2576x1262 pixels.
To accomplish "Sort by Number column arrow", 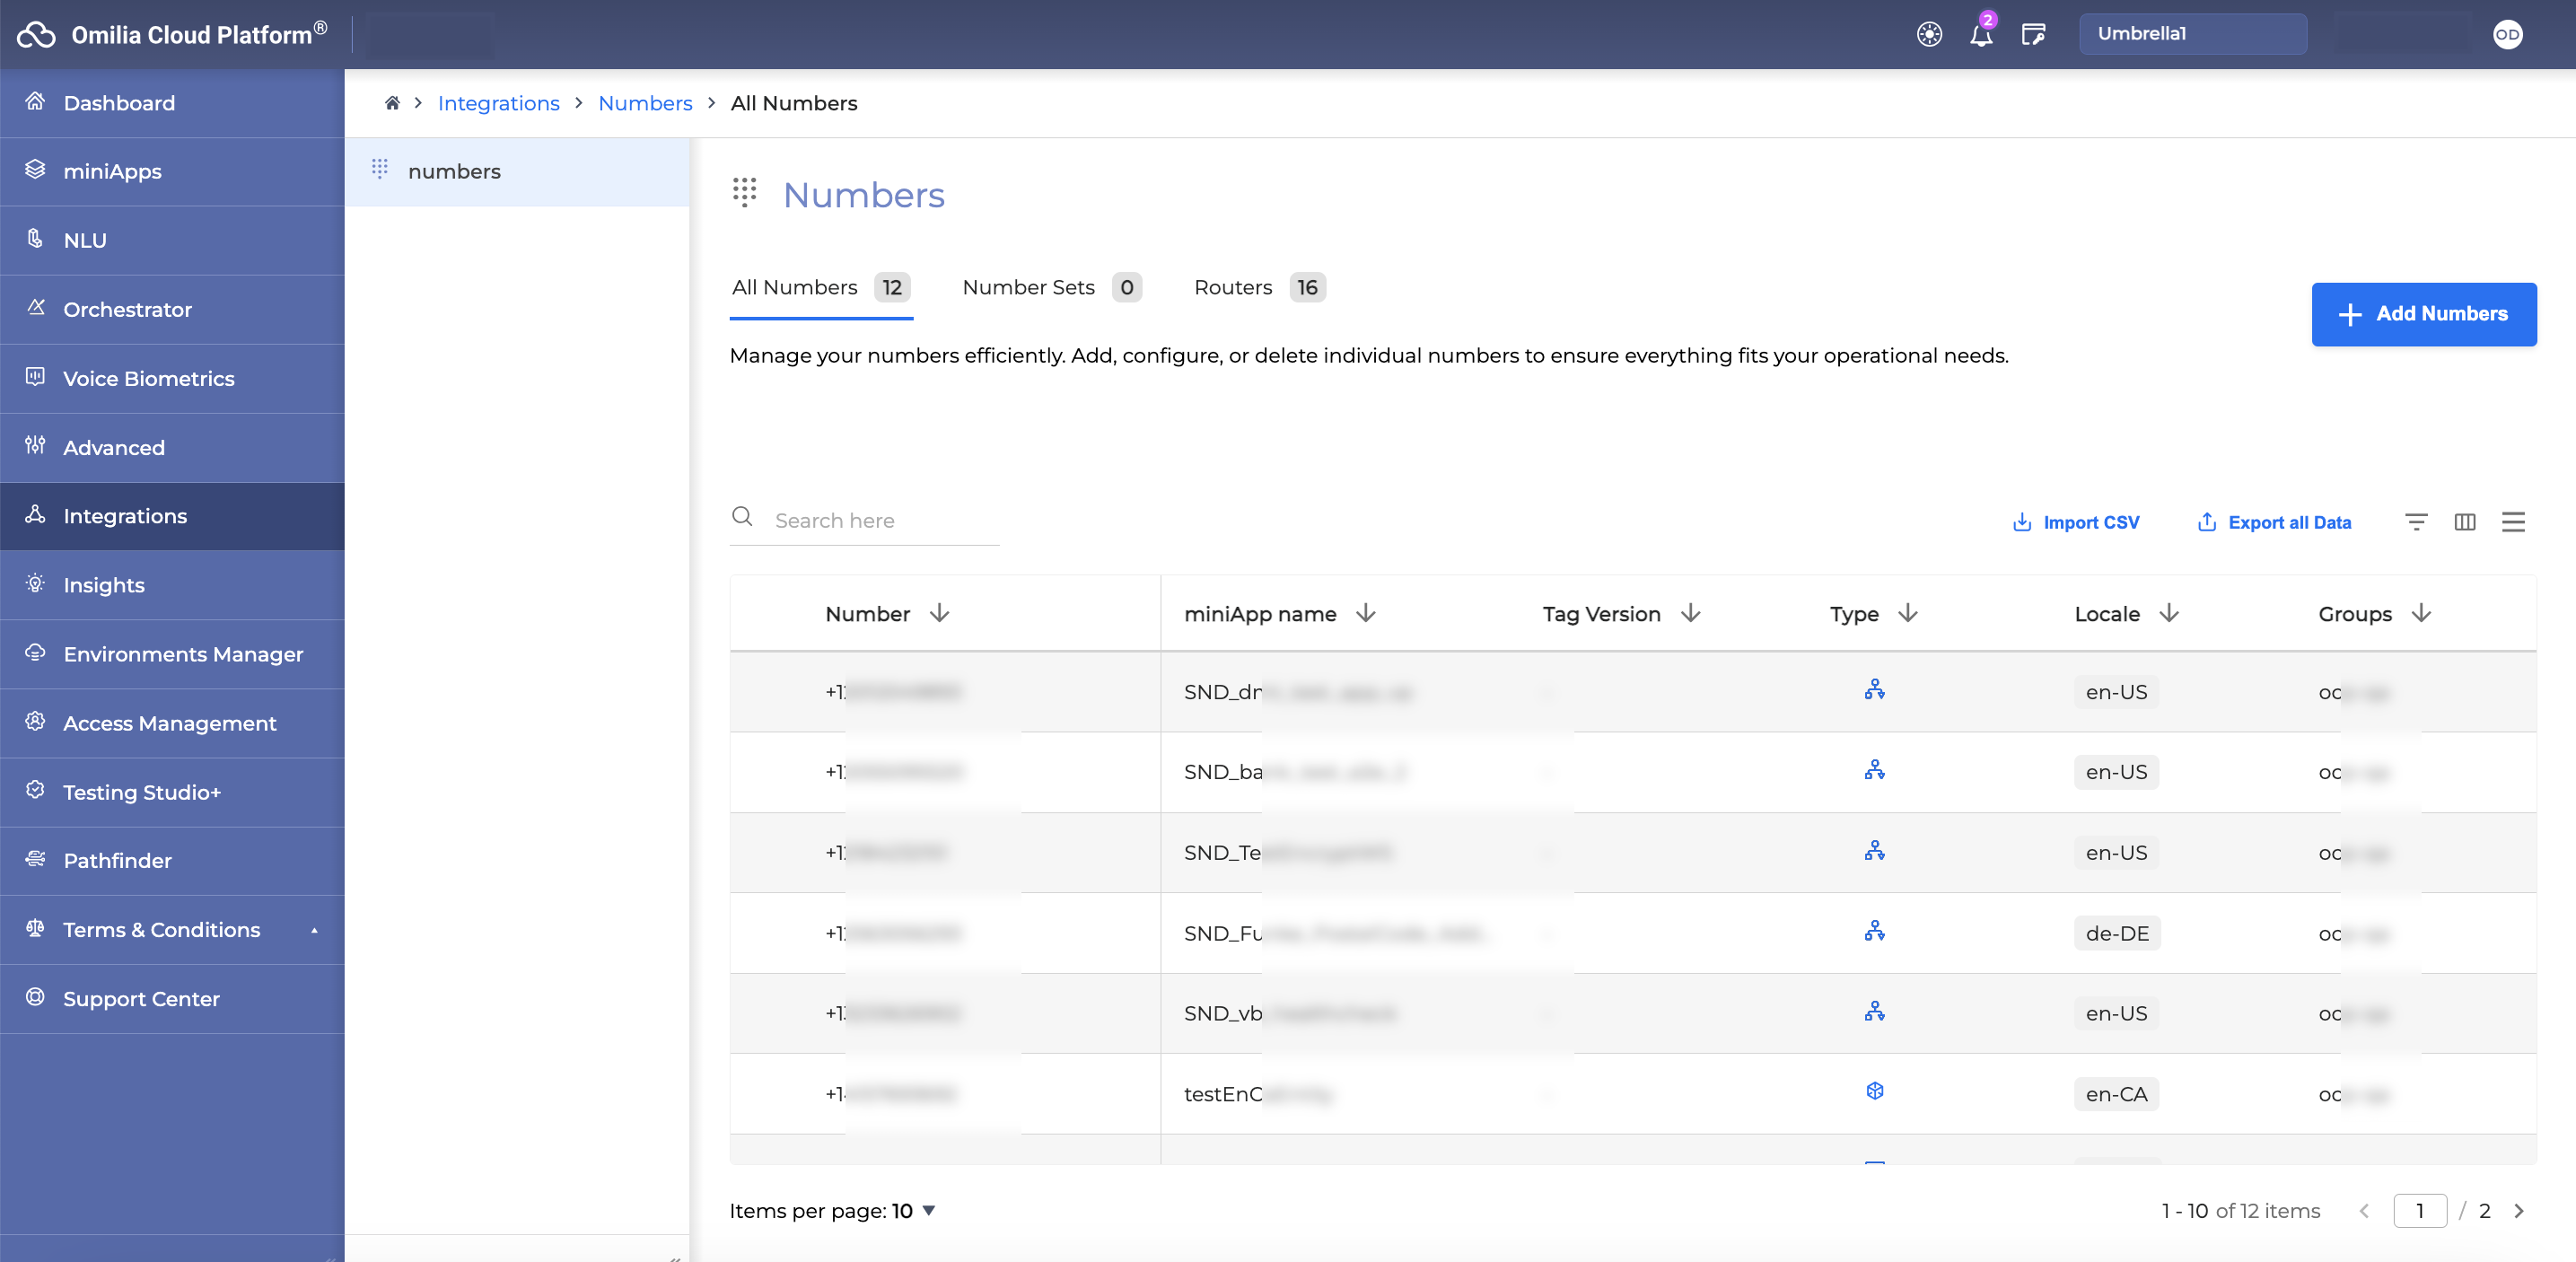I will point(939,613).
